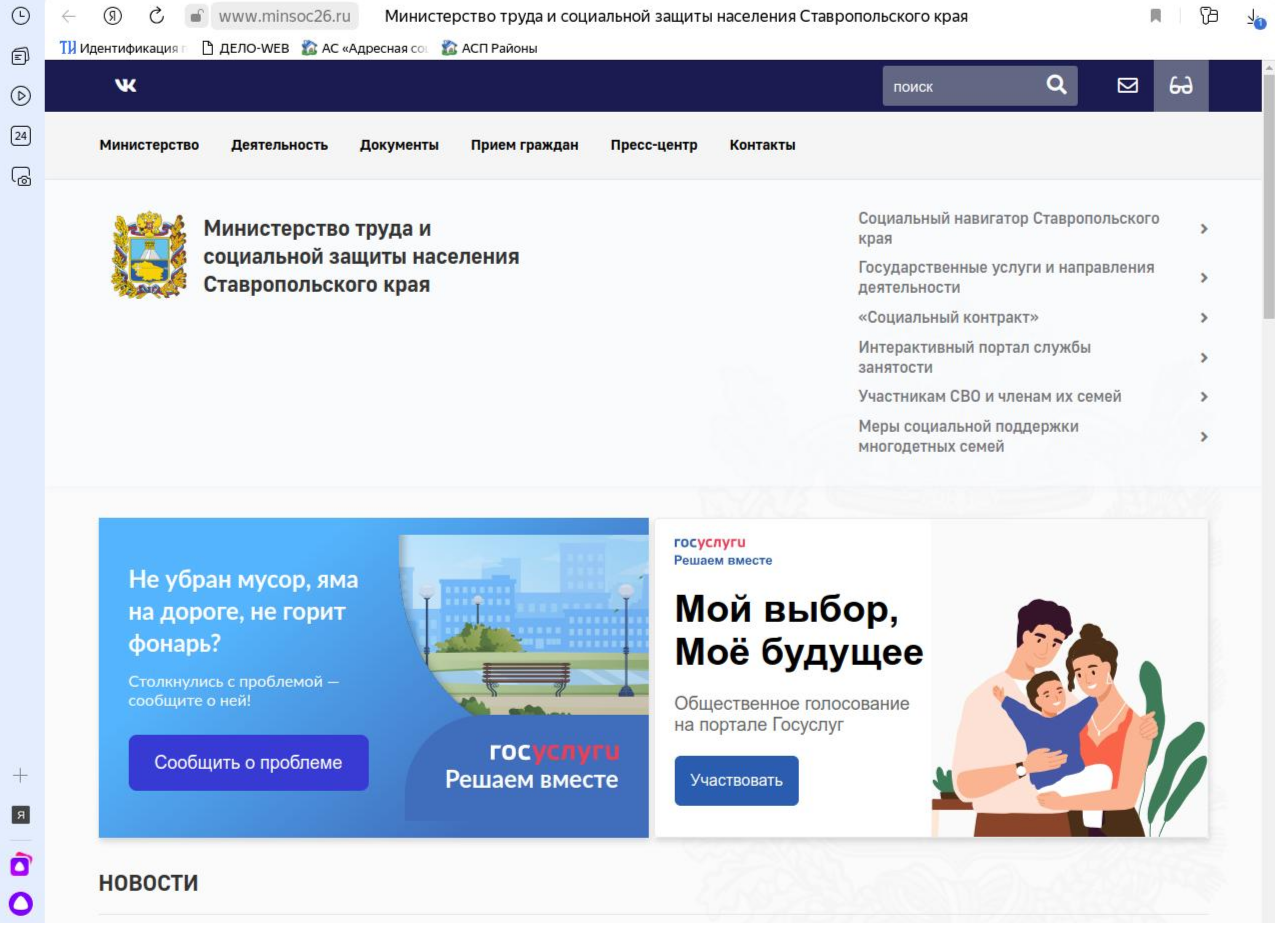
Task: Open the envelope mail icon
Action: 1126,87
